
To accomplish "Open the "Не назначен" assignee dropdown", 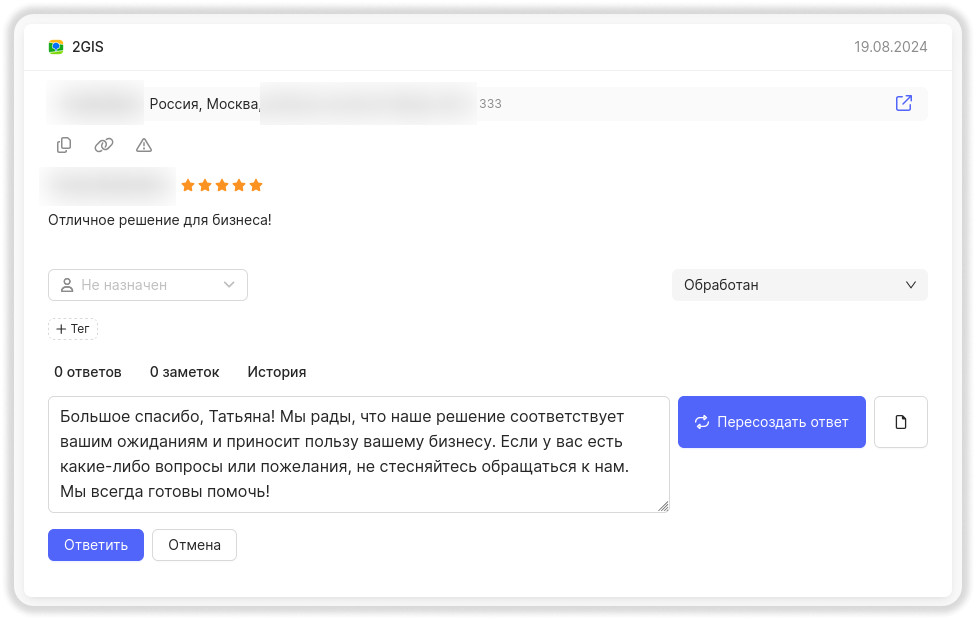I will (x=148, y=285).
